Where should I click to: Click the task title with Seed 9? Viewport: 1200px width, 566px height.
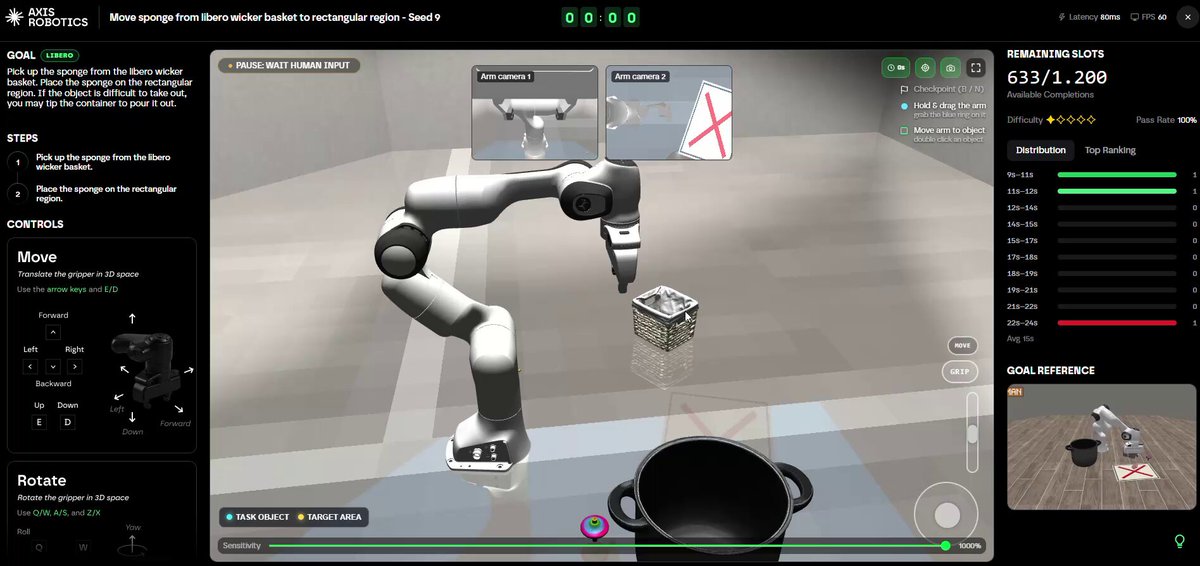pos(274,17)
